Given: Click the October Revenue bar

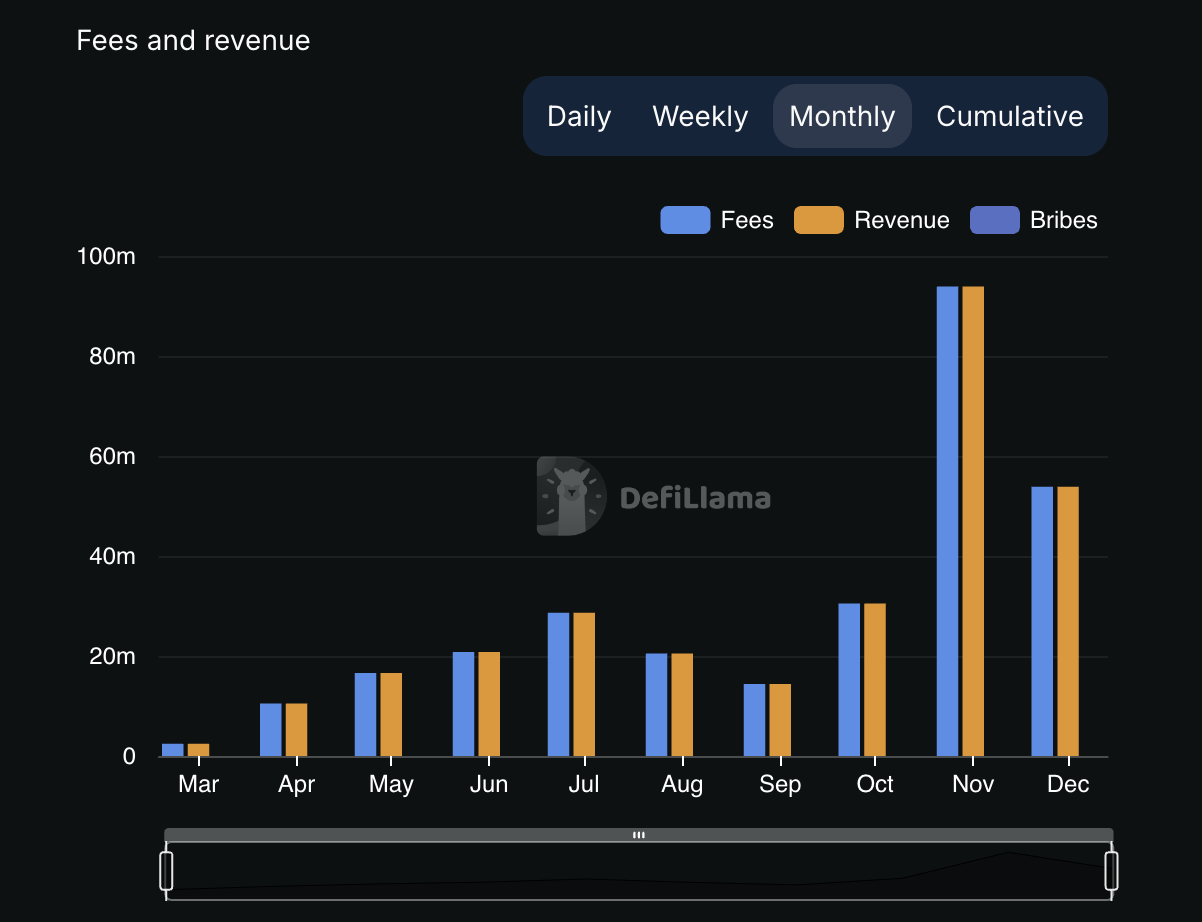Looking at the screenshot, I should (875, 680).
